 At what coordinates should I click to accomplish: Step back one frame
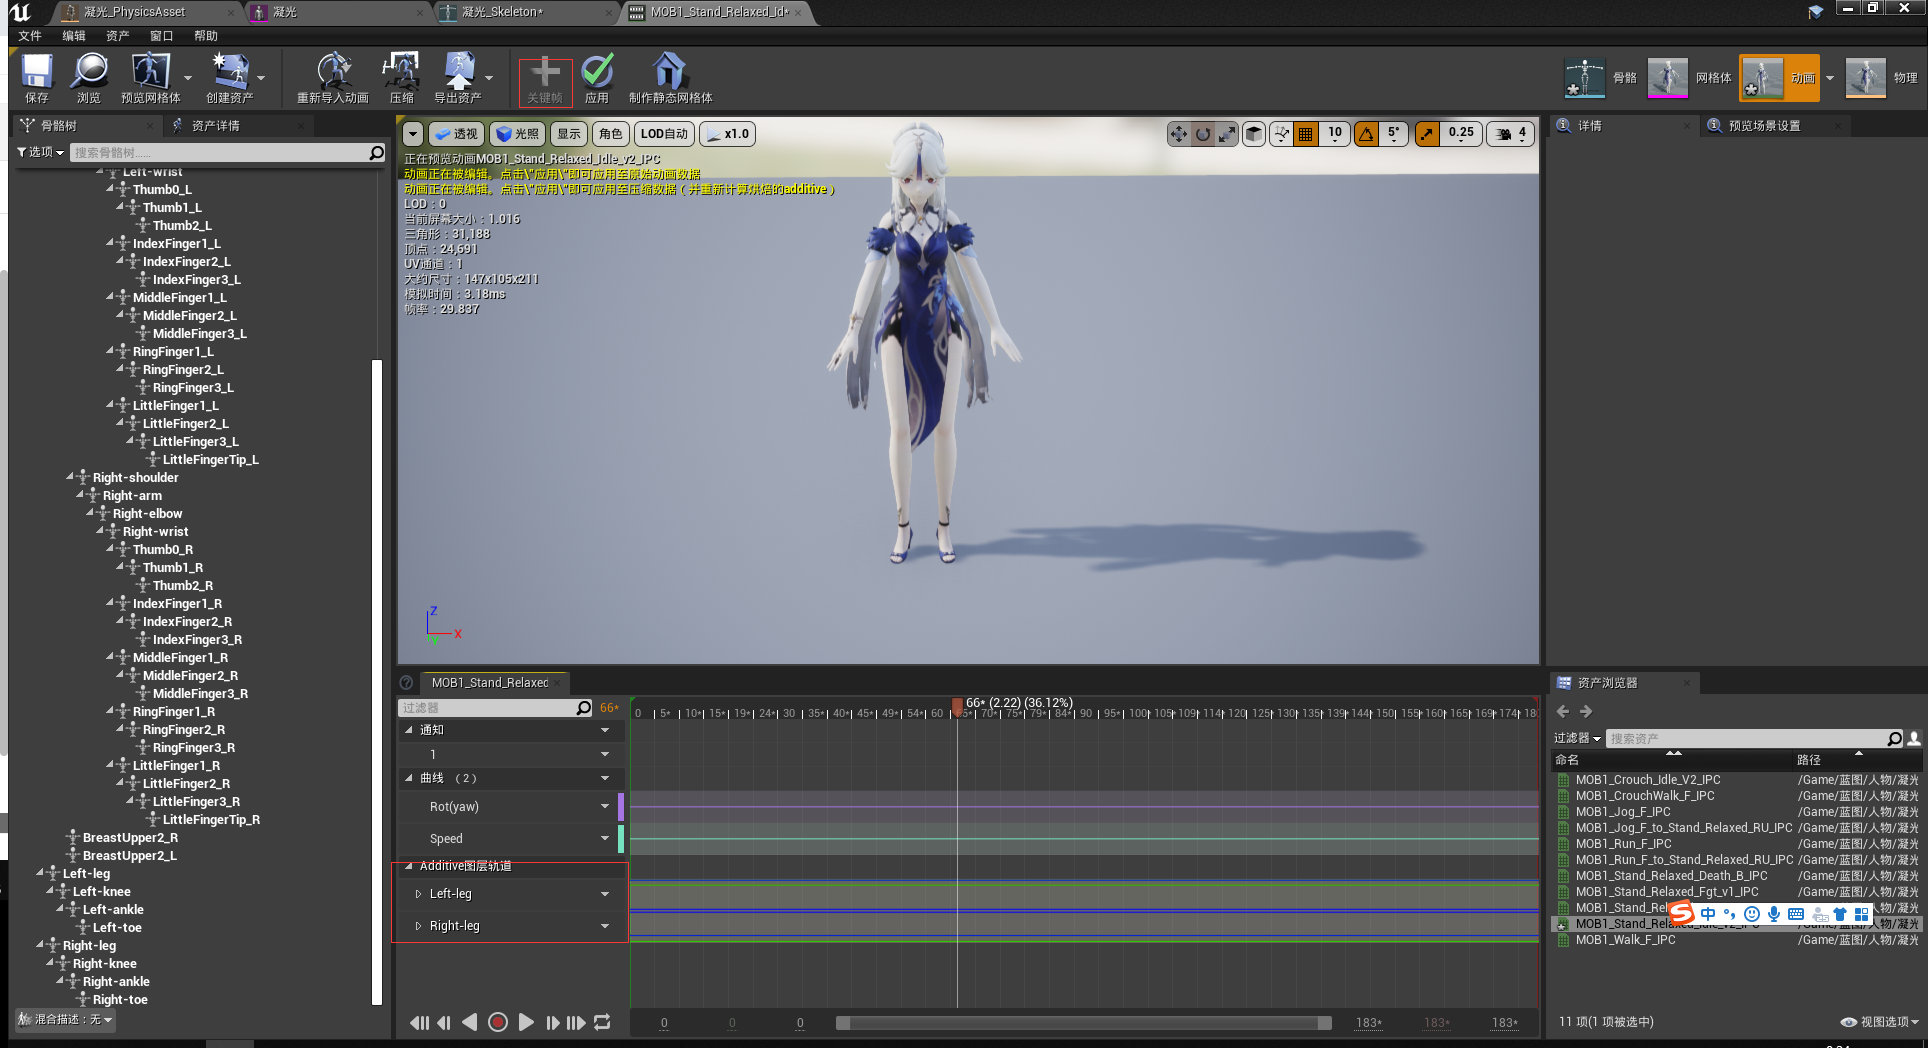pyautogui.click(x=444, y=1022)
